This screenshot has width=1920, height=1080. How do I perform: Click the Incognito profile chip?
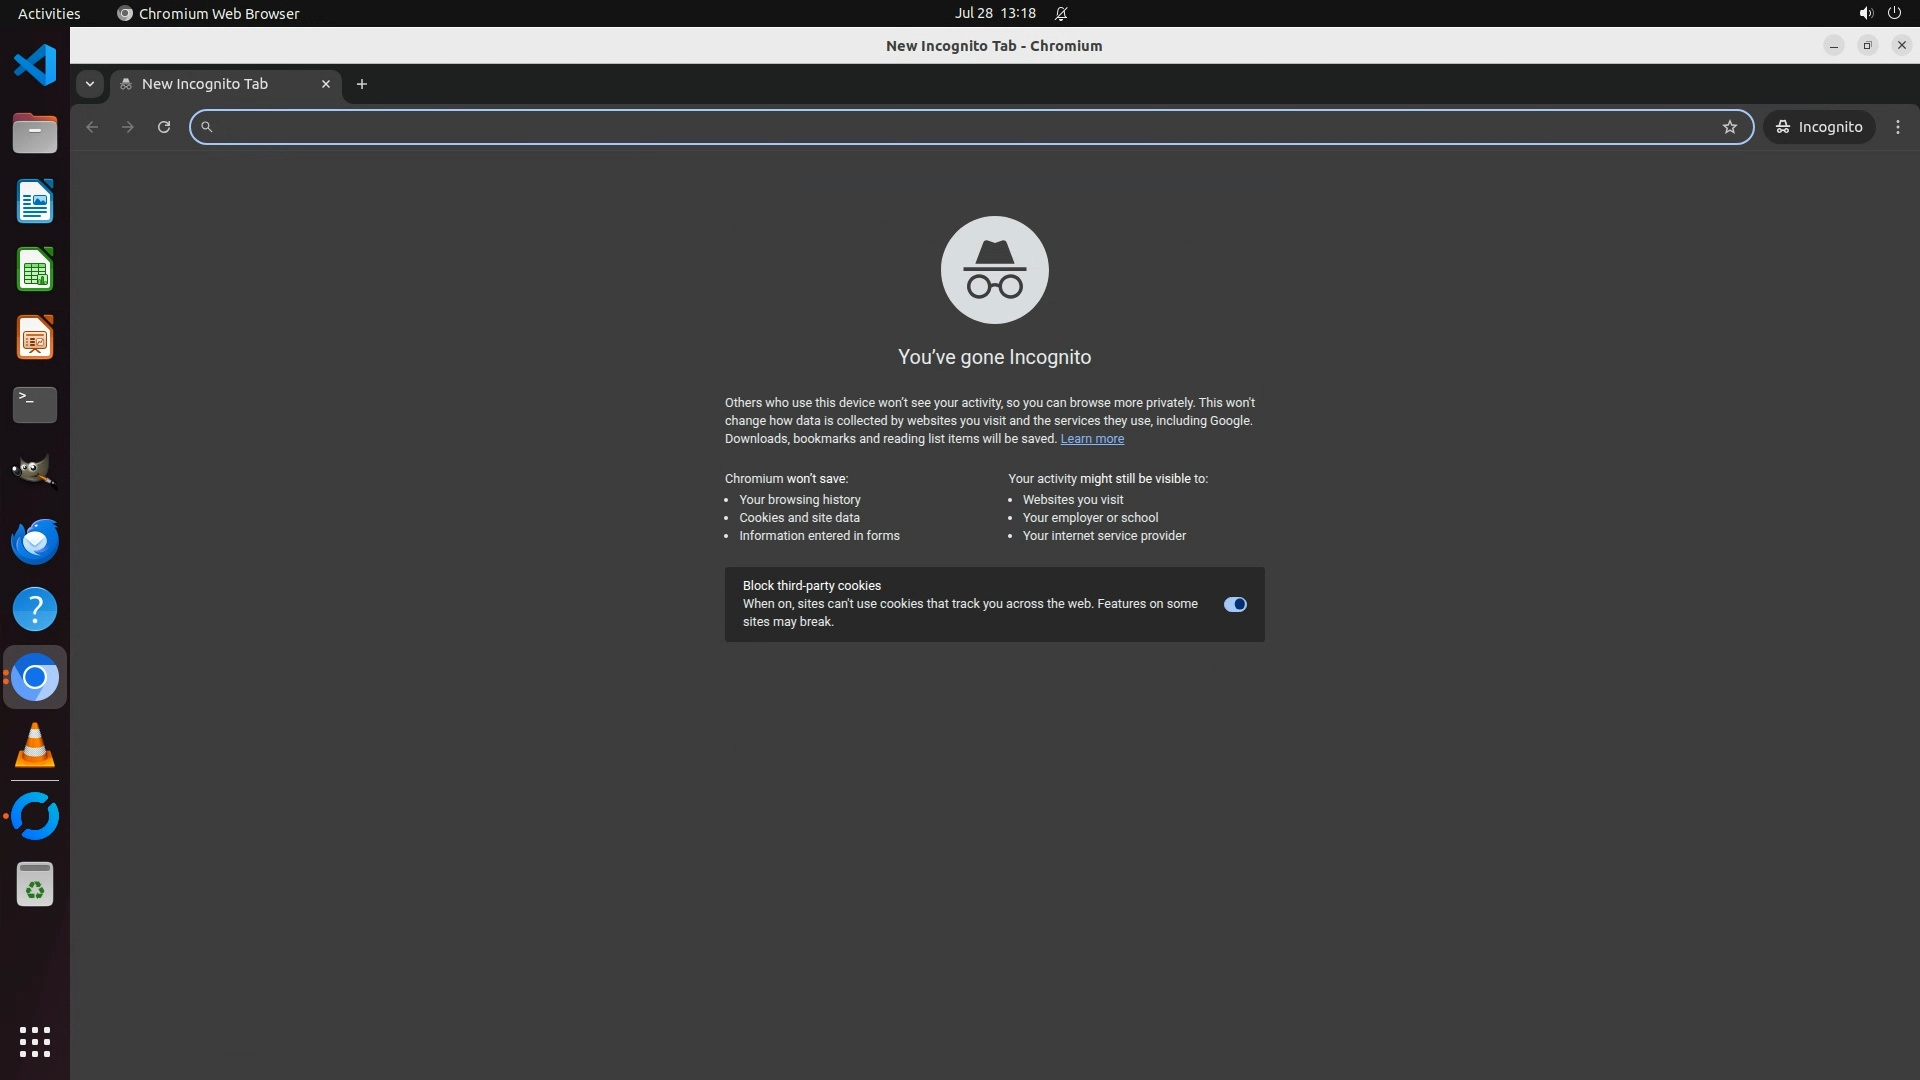click(x=1819, y=127)
